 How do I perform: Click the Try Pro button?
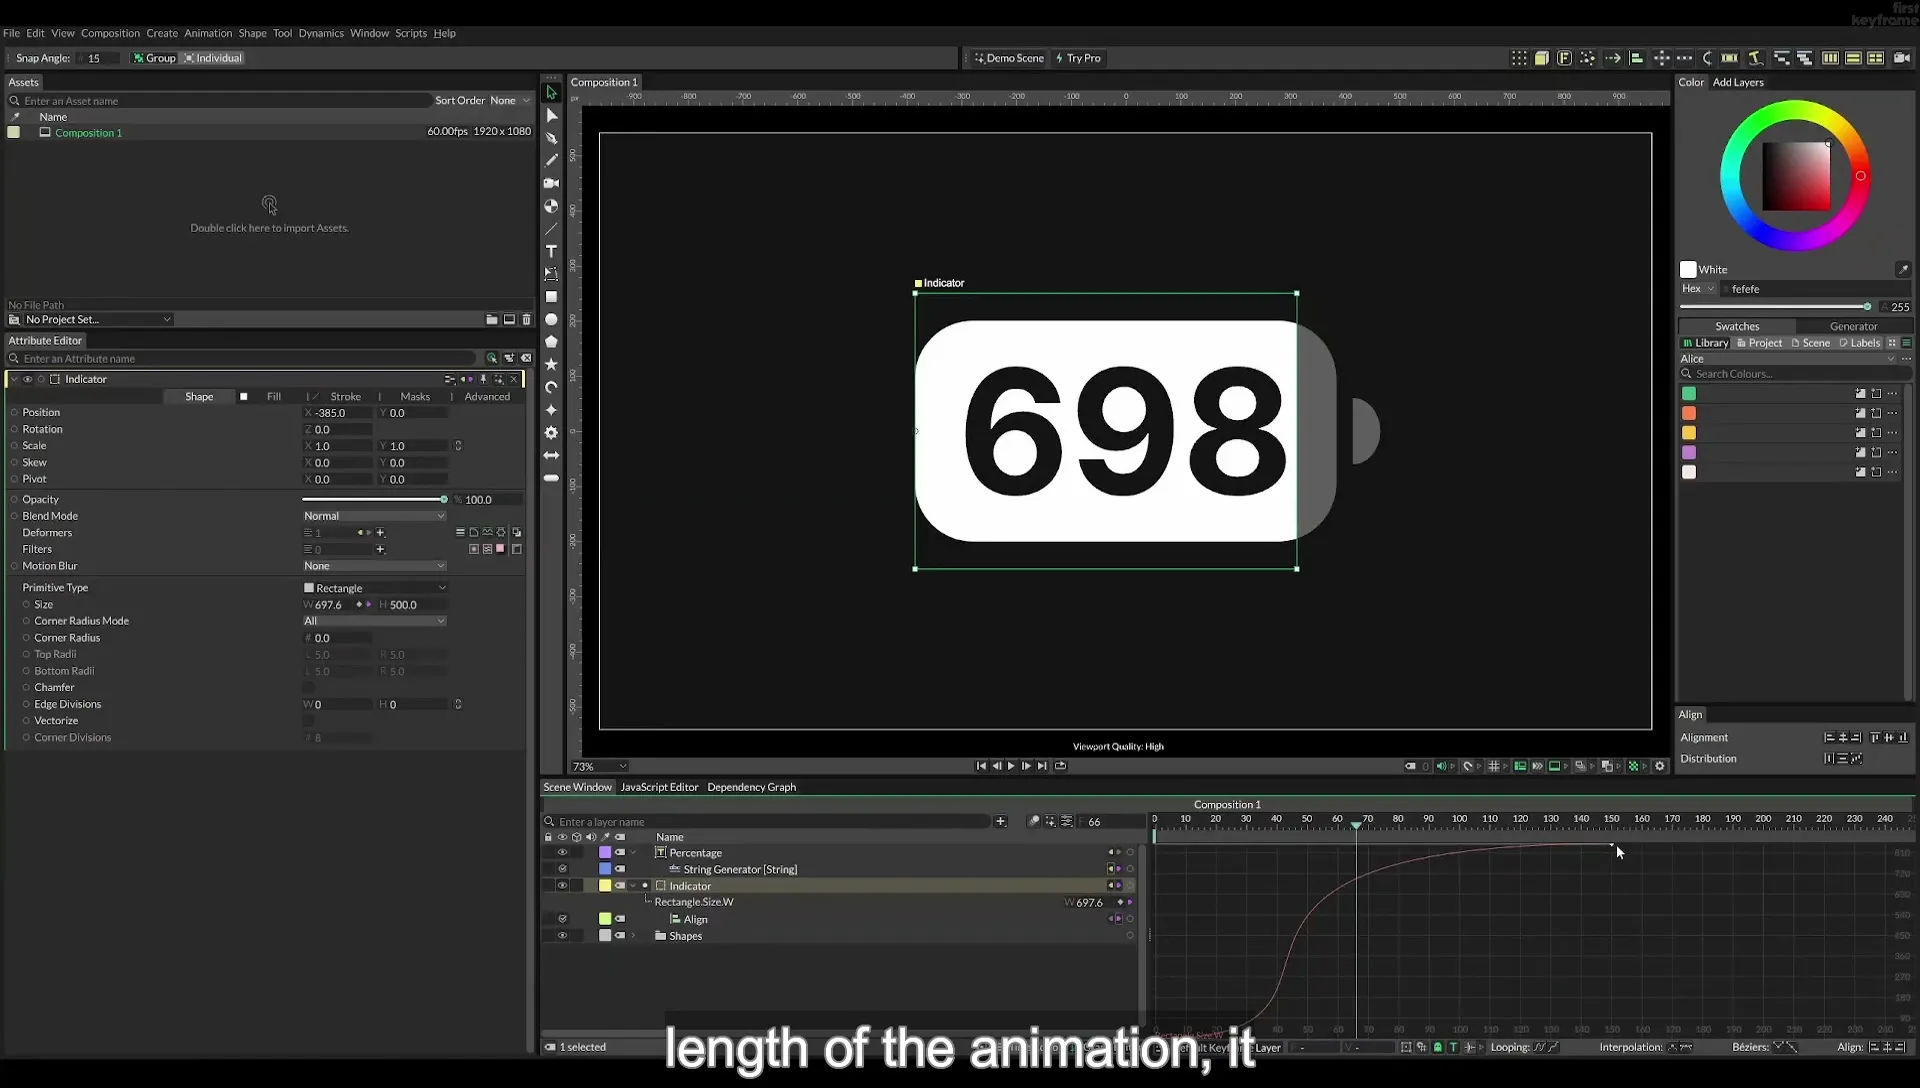point(1078,58)
